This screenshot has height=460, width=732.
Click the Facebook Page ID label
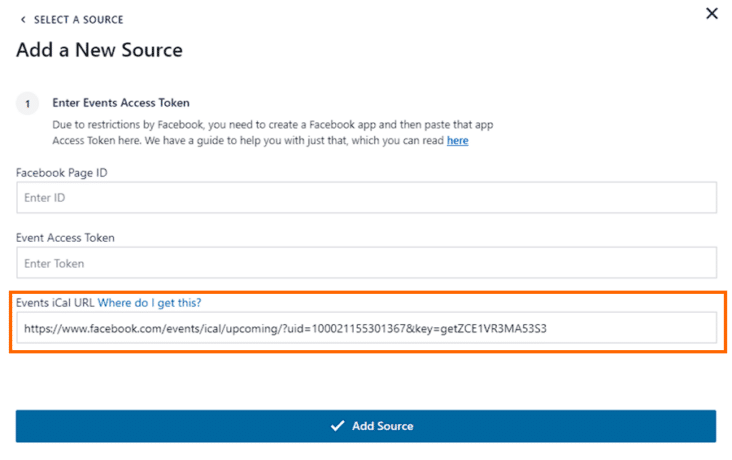61,173
